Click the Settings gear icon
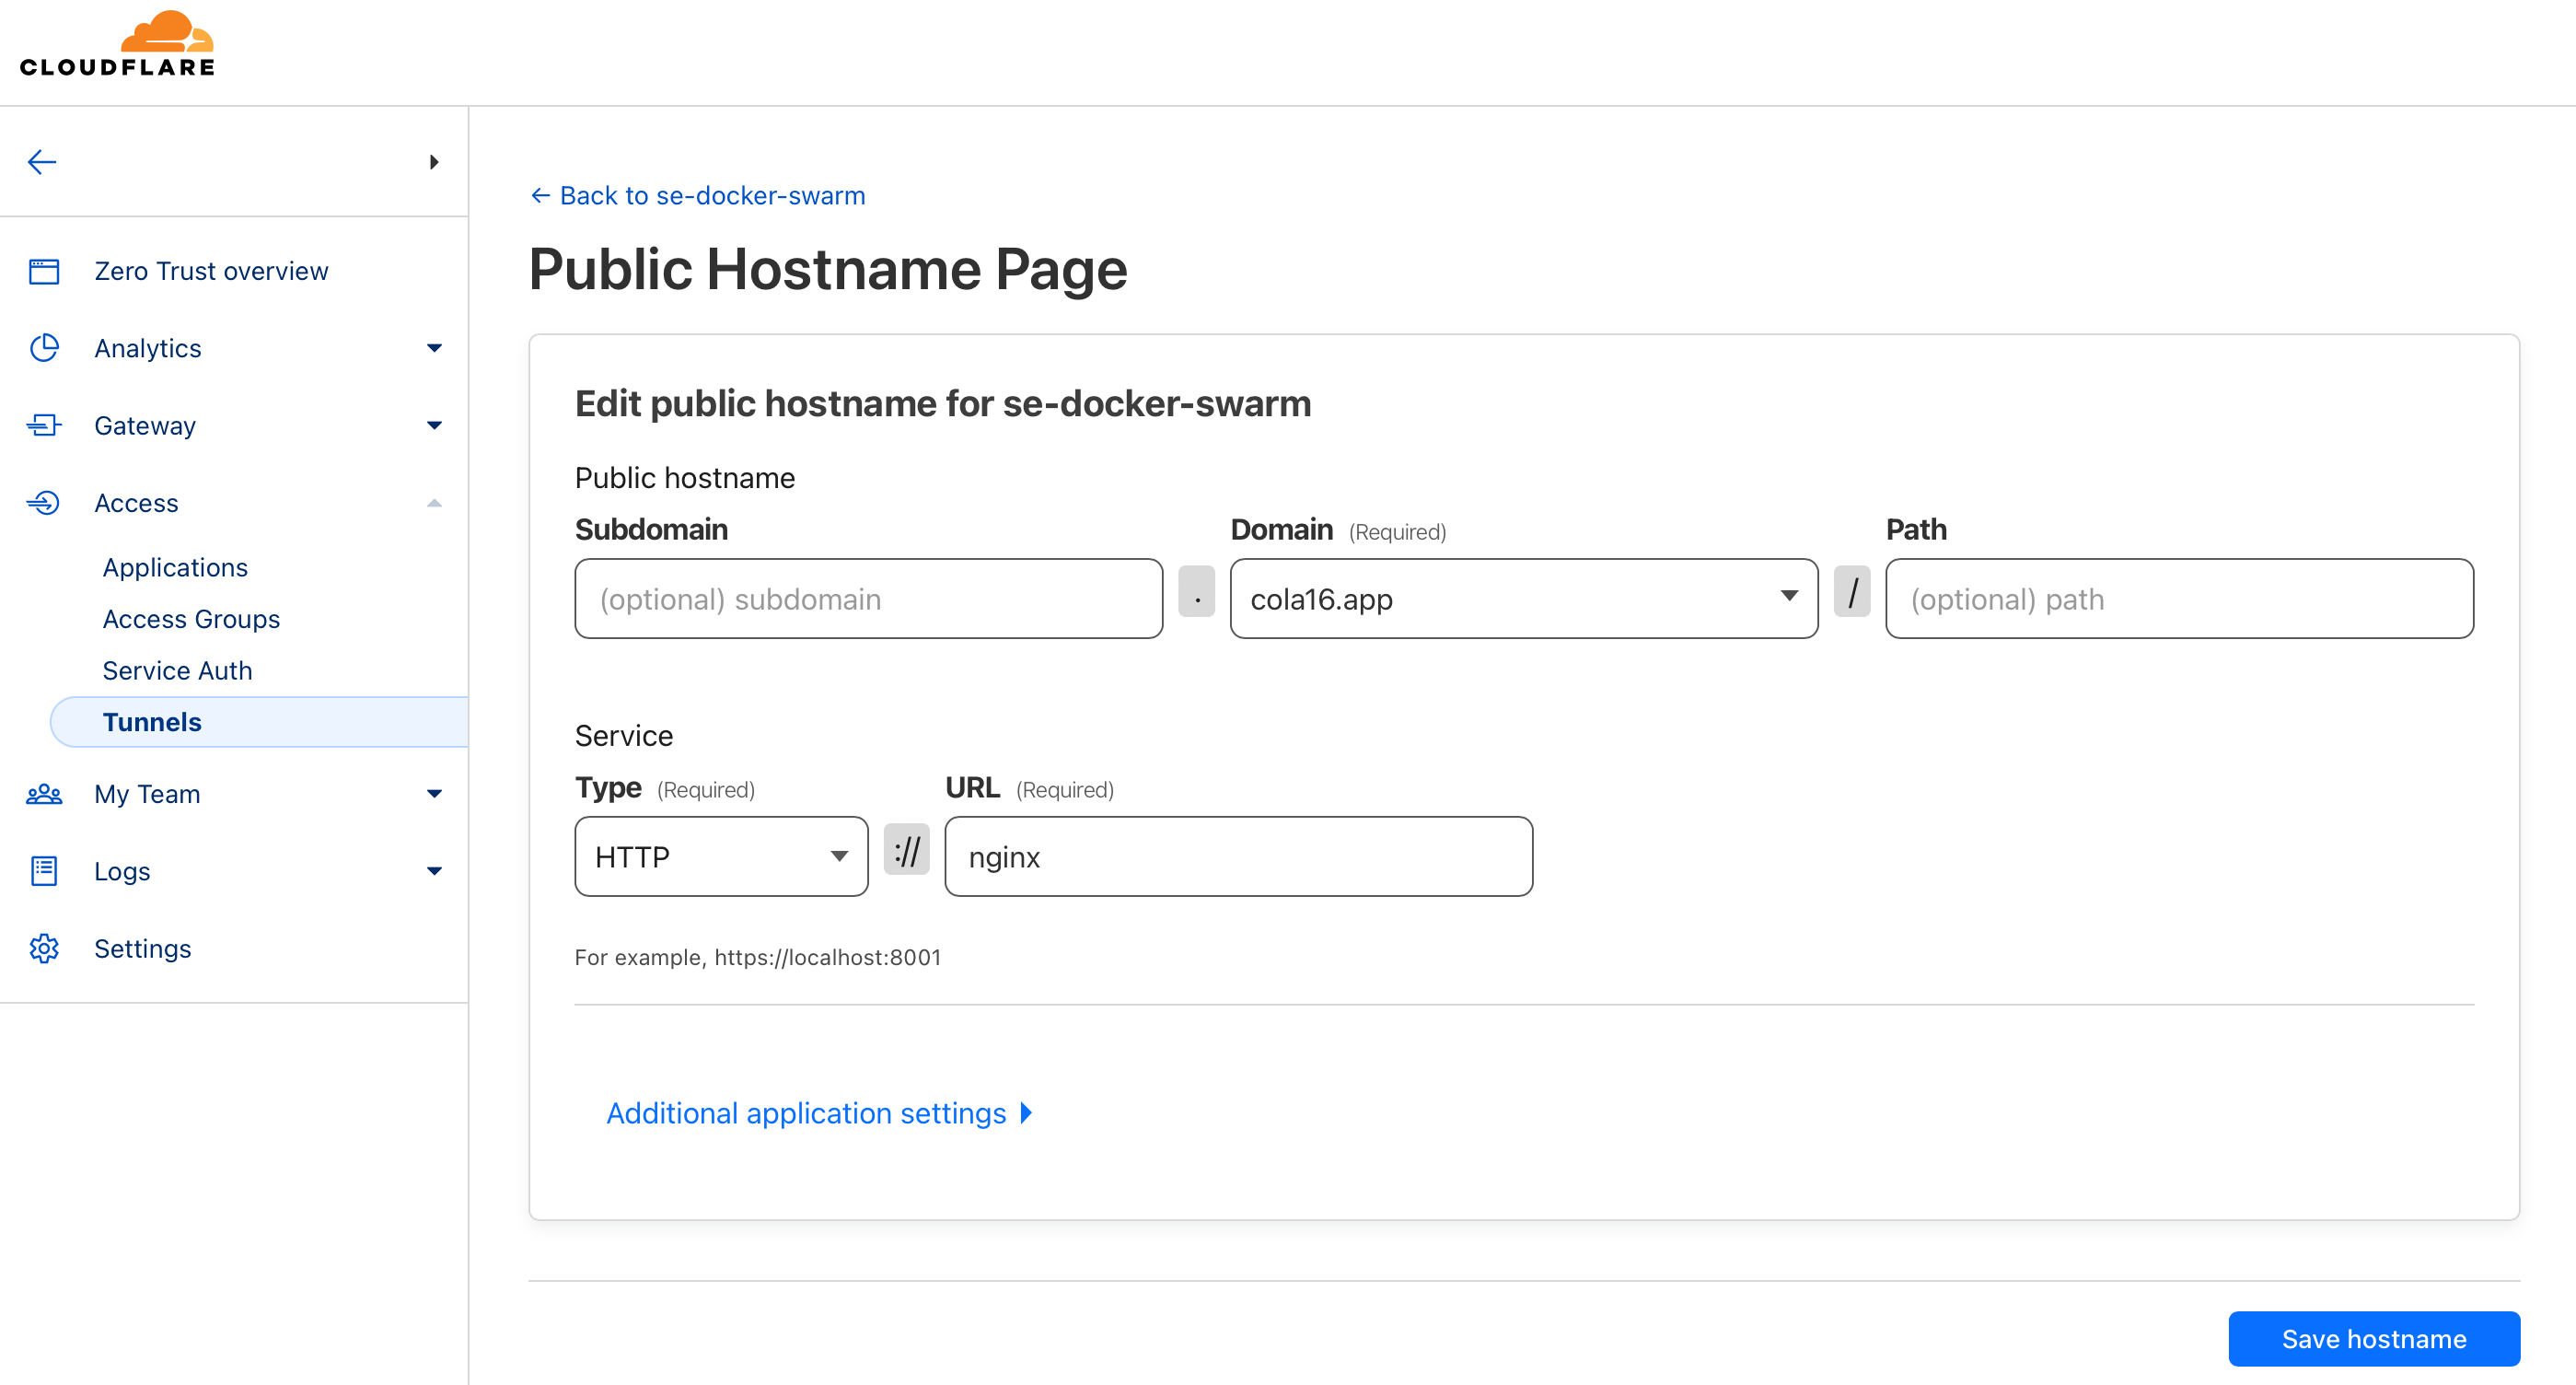 [44, 948]
